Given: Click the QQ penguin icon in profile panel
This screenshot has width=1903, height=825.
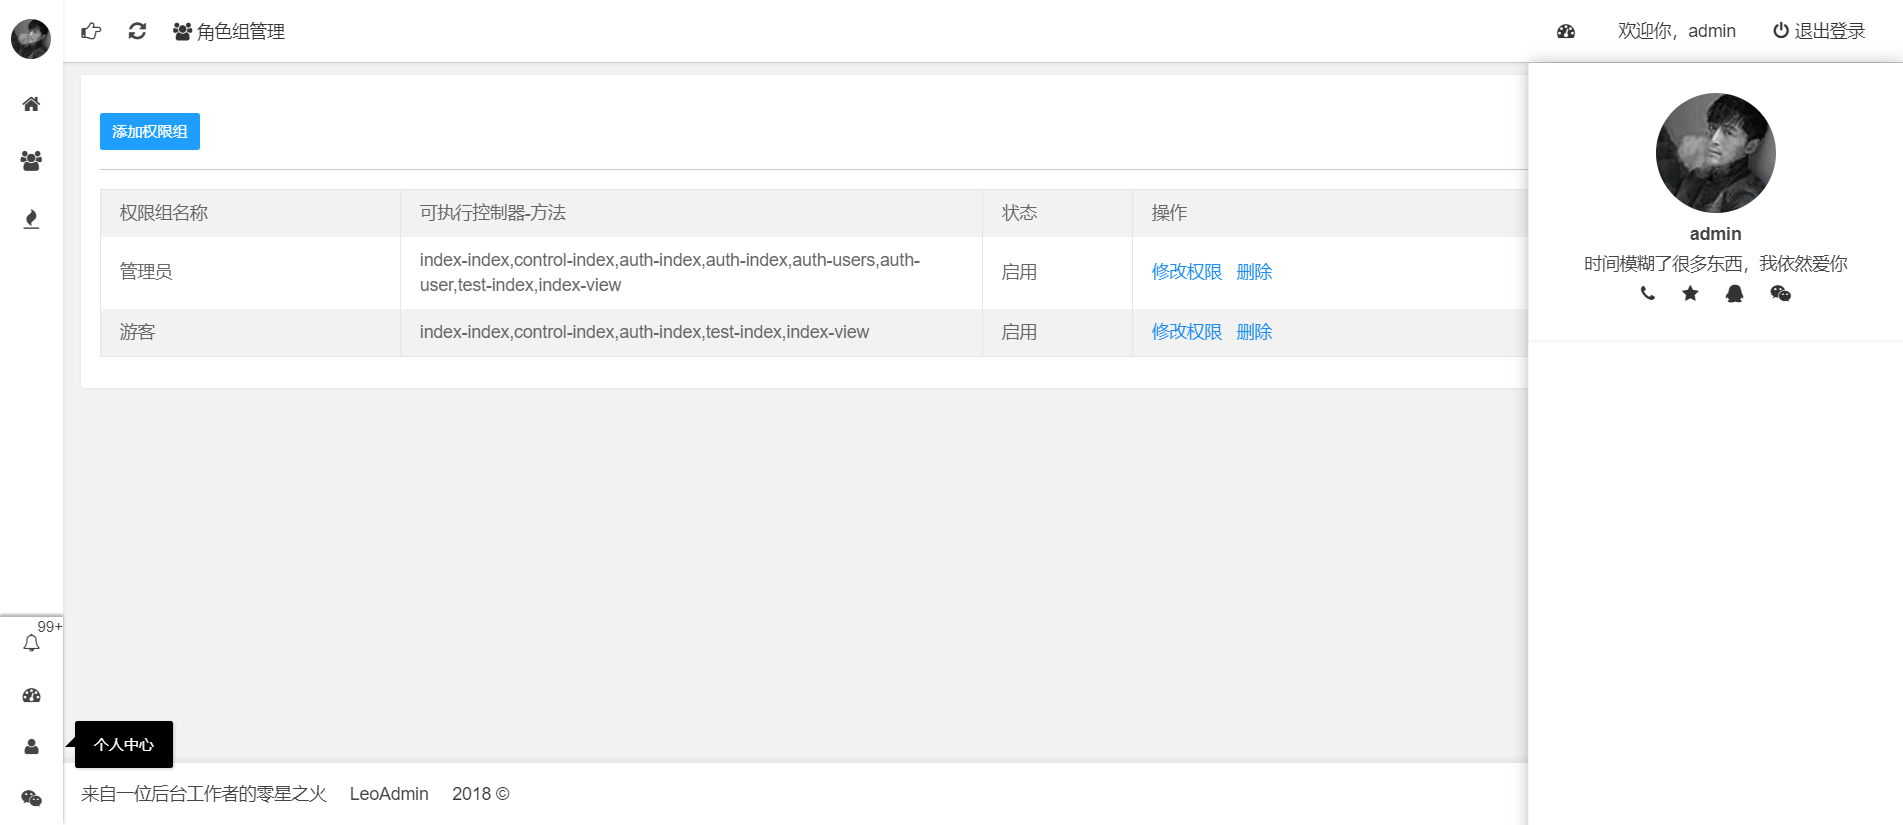Looking at the screenshot, I should (x=1734, y=293).
